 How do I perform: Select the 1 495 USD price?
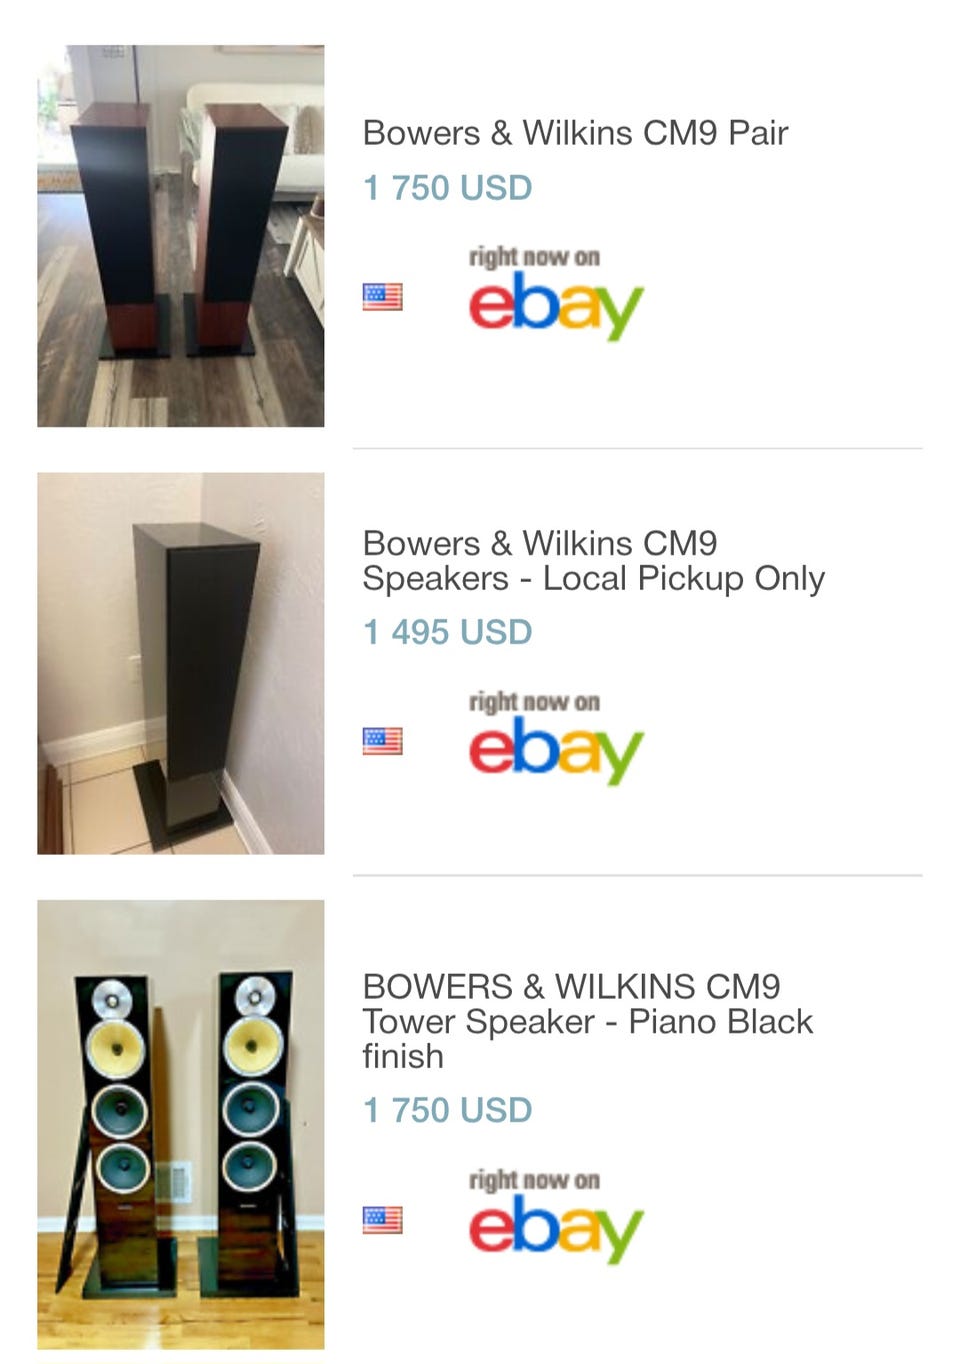[x=447, y=632]
